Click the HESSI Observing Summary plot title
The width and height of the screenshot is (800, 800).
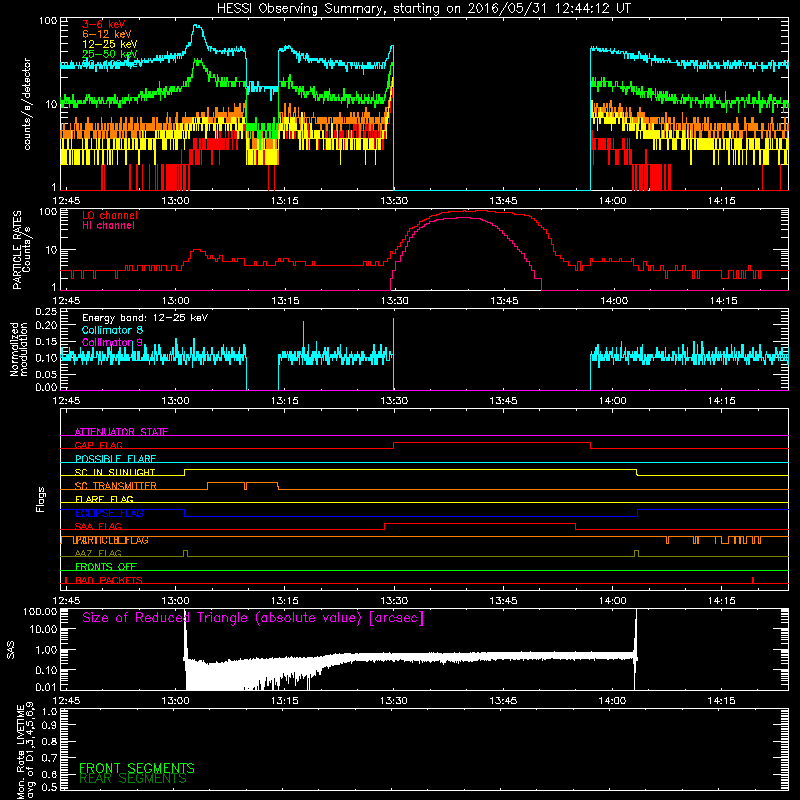click(x=424, y=9)
